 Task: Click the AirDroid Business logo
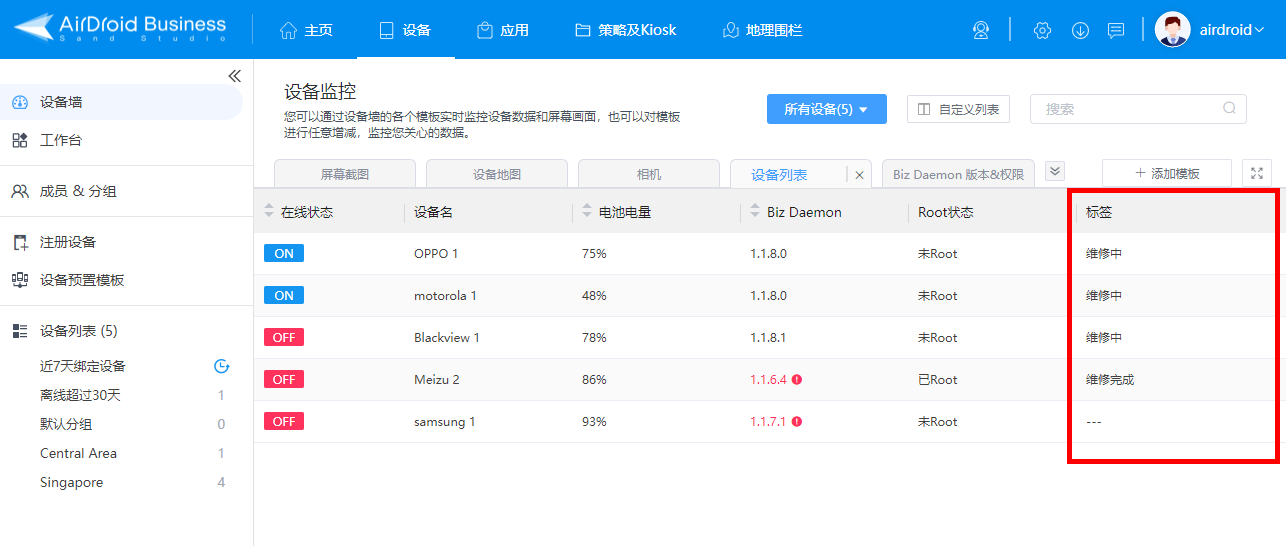point(120,29)
